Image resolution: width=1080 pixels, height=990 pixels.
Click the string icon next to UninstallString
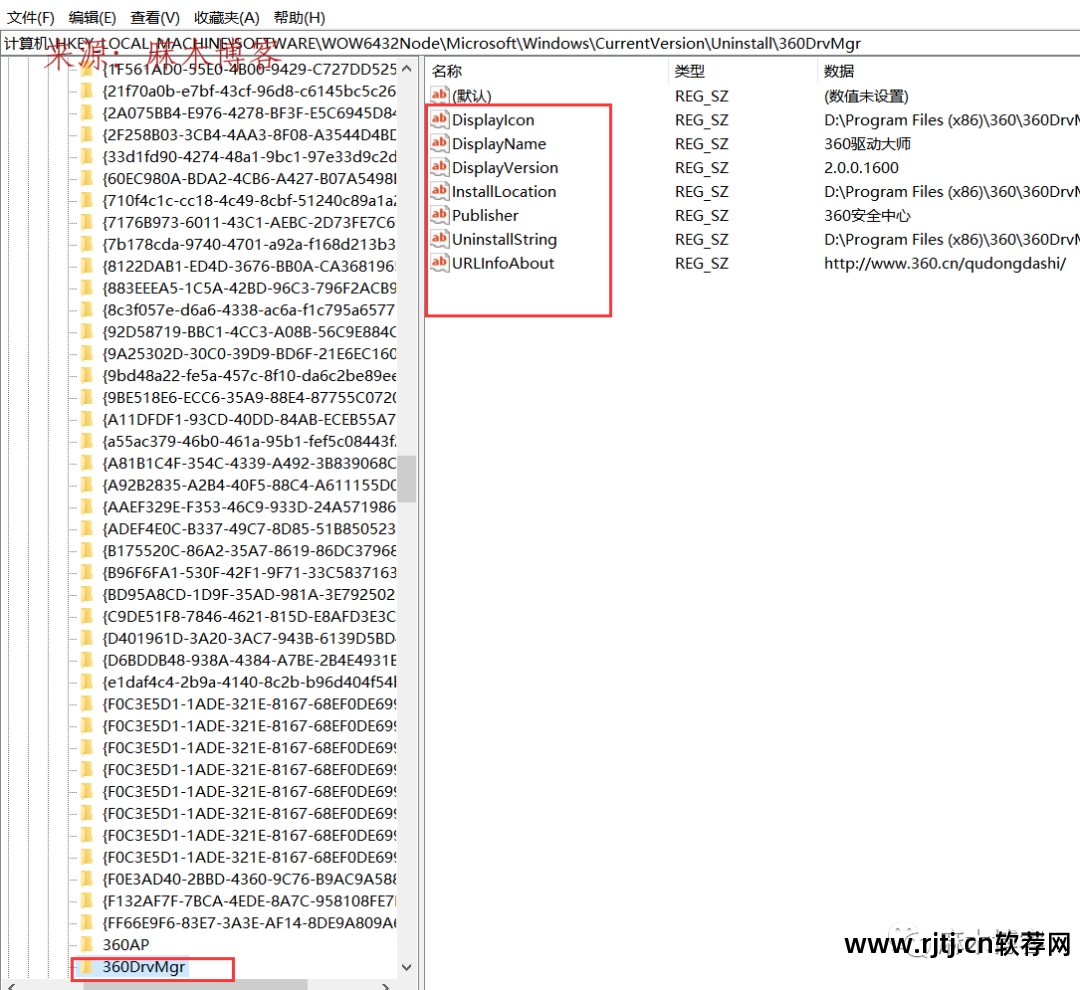[x=439, y=239]
